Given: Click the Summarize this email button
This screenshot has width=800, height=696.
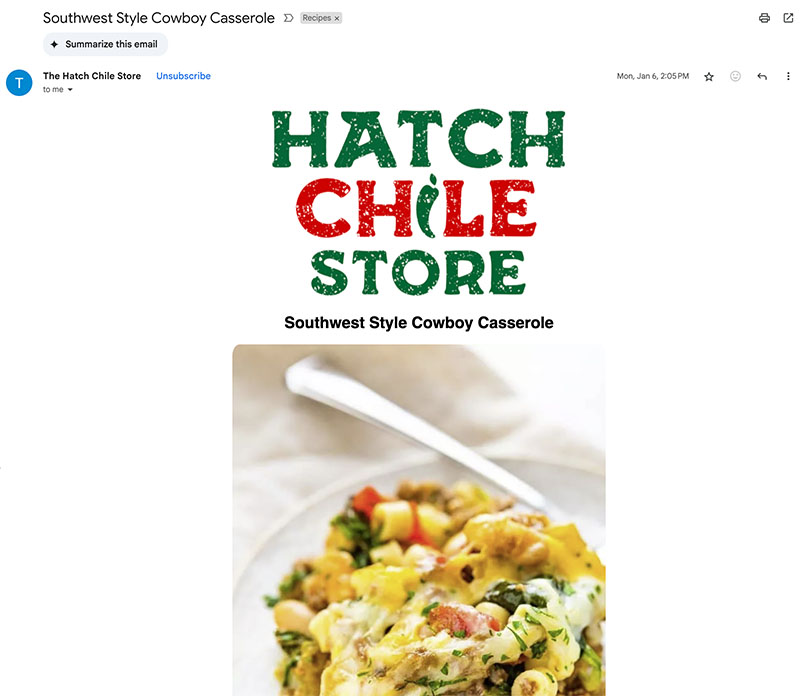Looking at the screenshot, I should coord(105,44).
